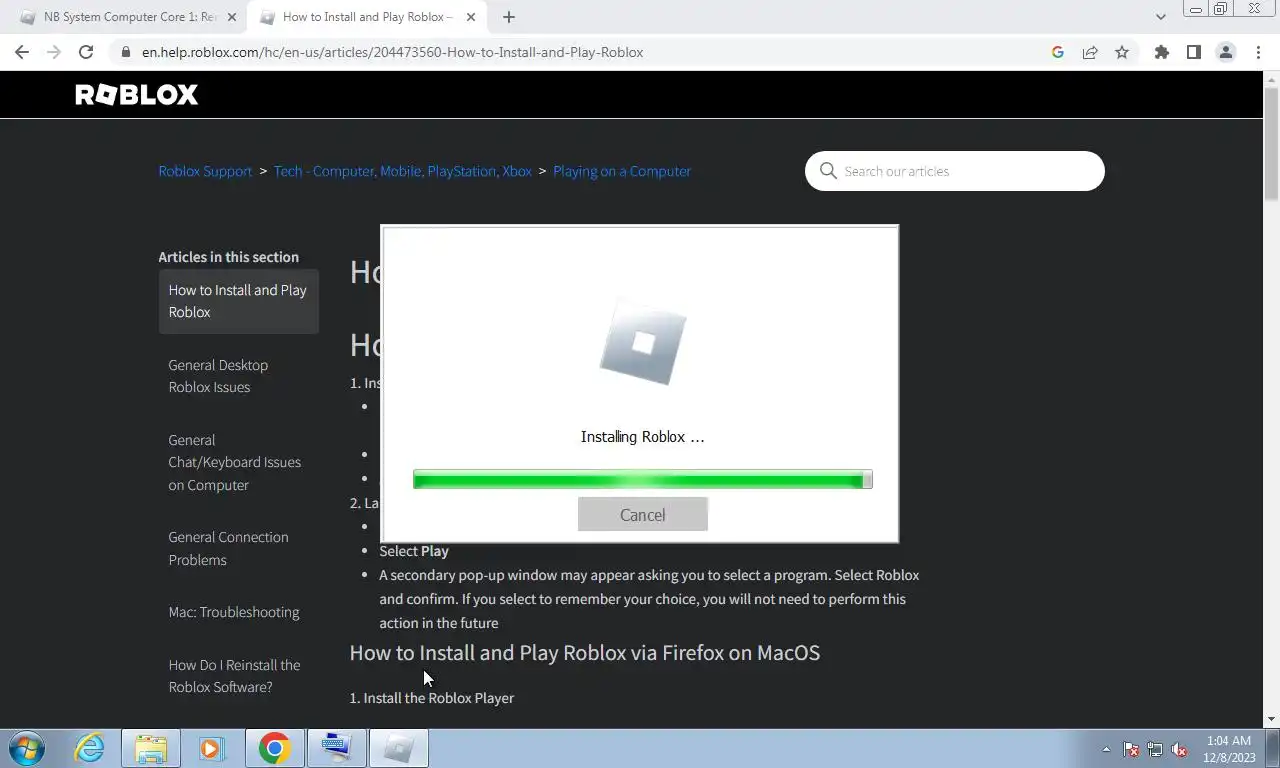The width and height of the screenshot is (1280, 768).
Task: Click heading about Firefox on MacOS
Action: pos(585,653)
